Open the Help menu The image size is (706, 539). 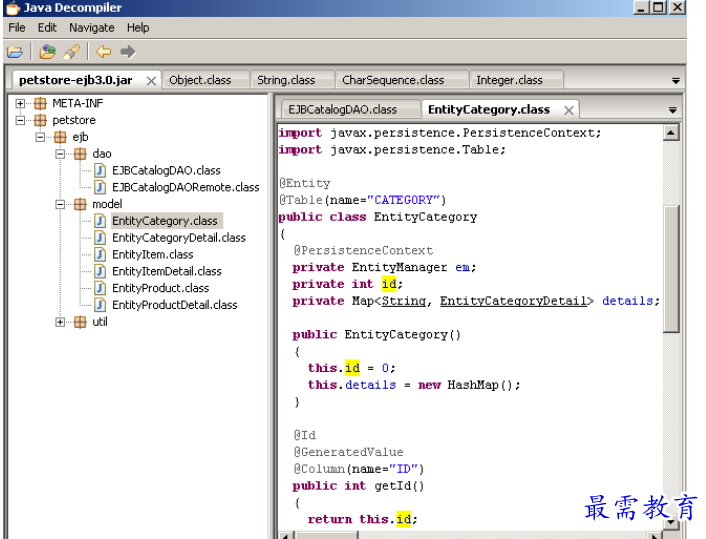[x=138, y=28]
